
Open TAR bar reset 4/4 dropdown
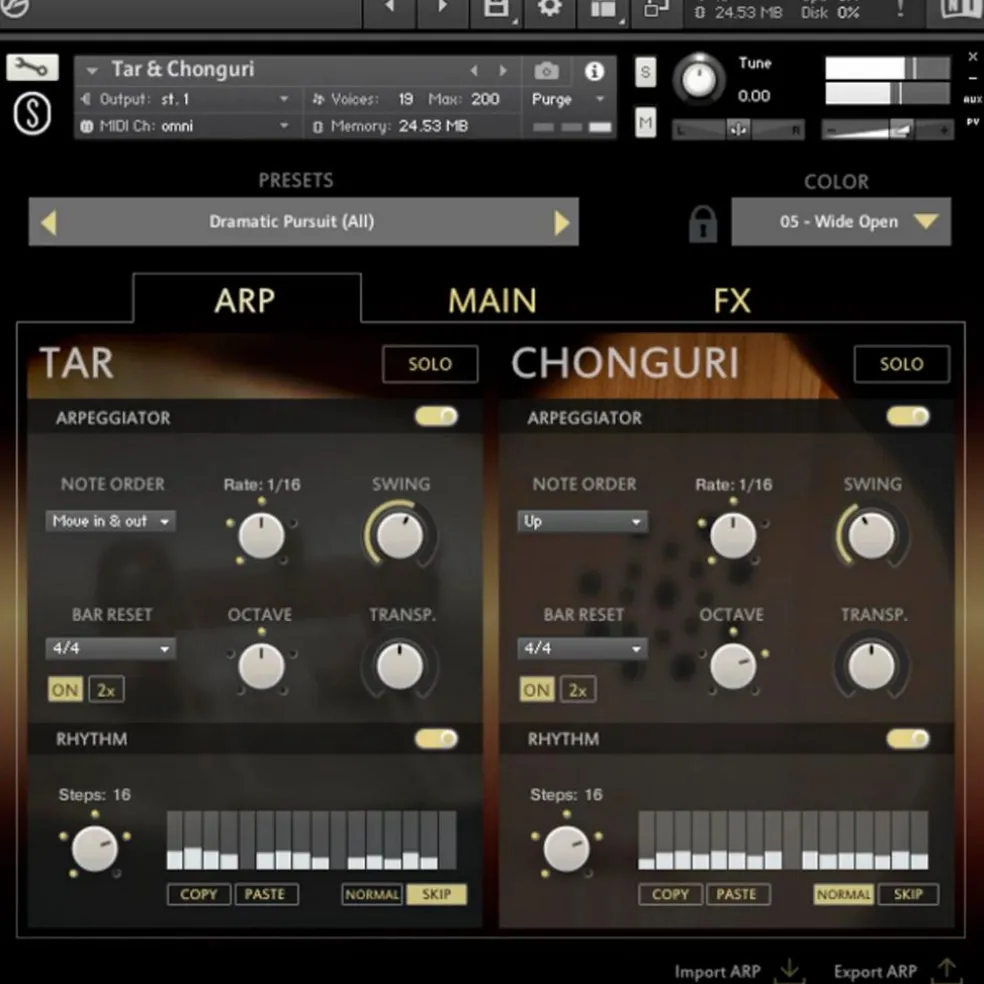point(111,648)
